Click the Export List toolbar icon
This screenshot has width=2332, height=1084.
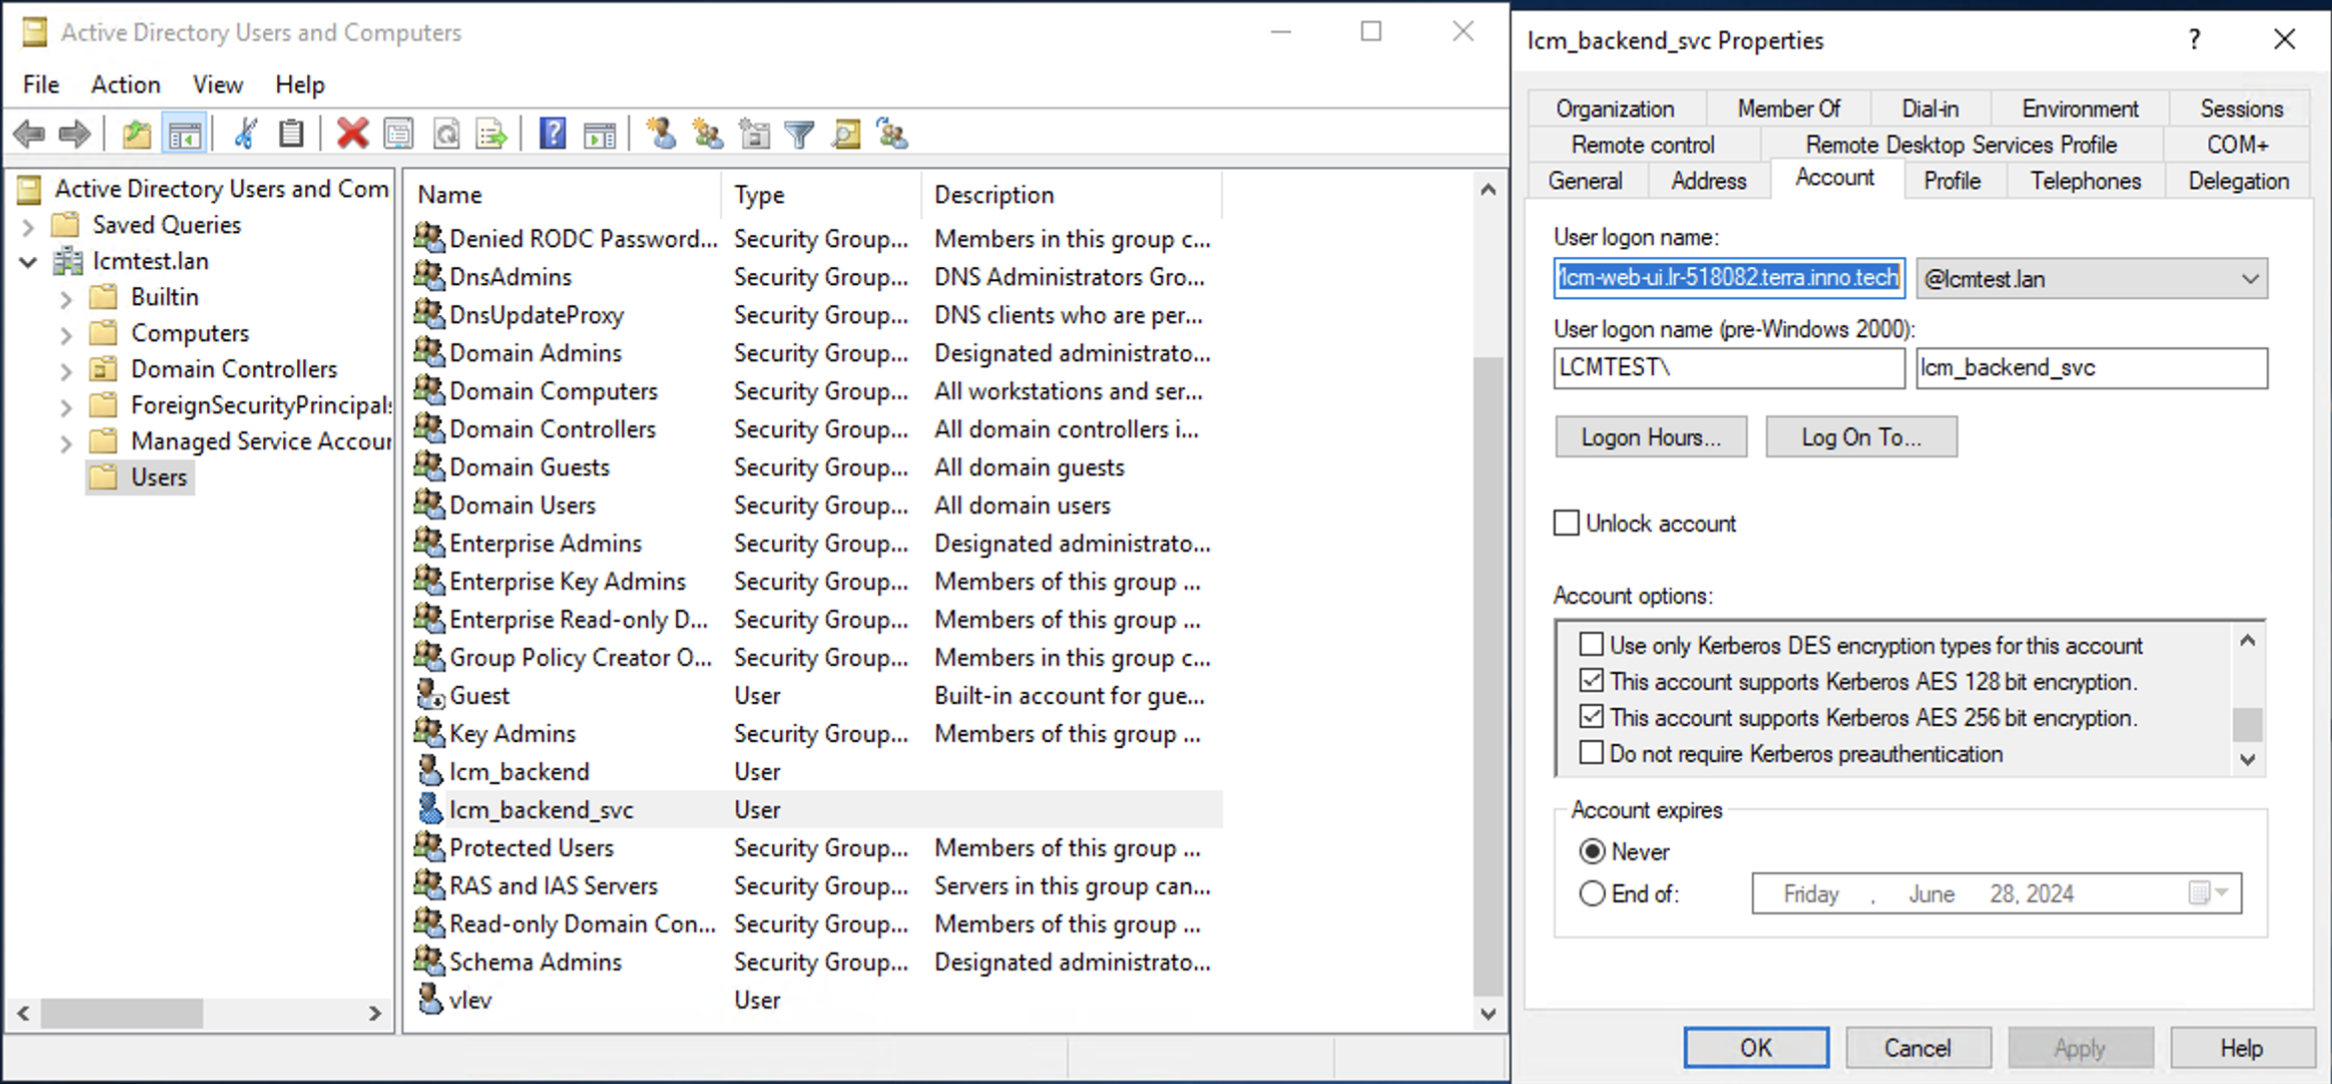[492, 134]
